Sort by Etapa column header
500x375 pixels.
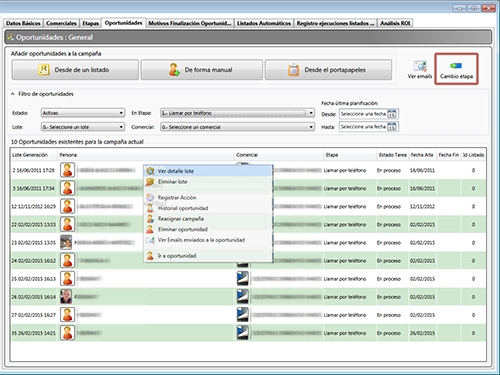[350, 155]
